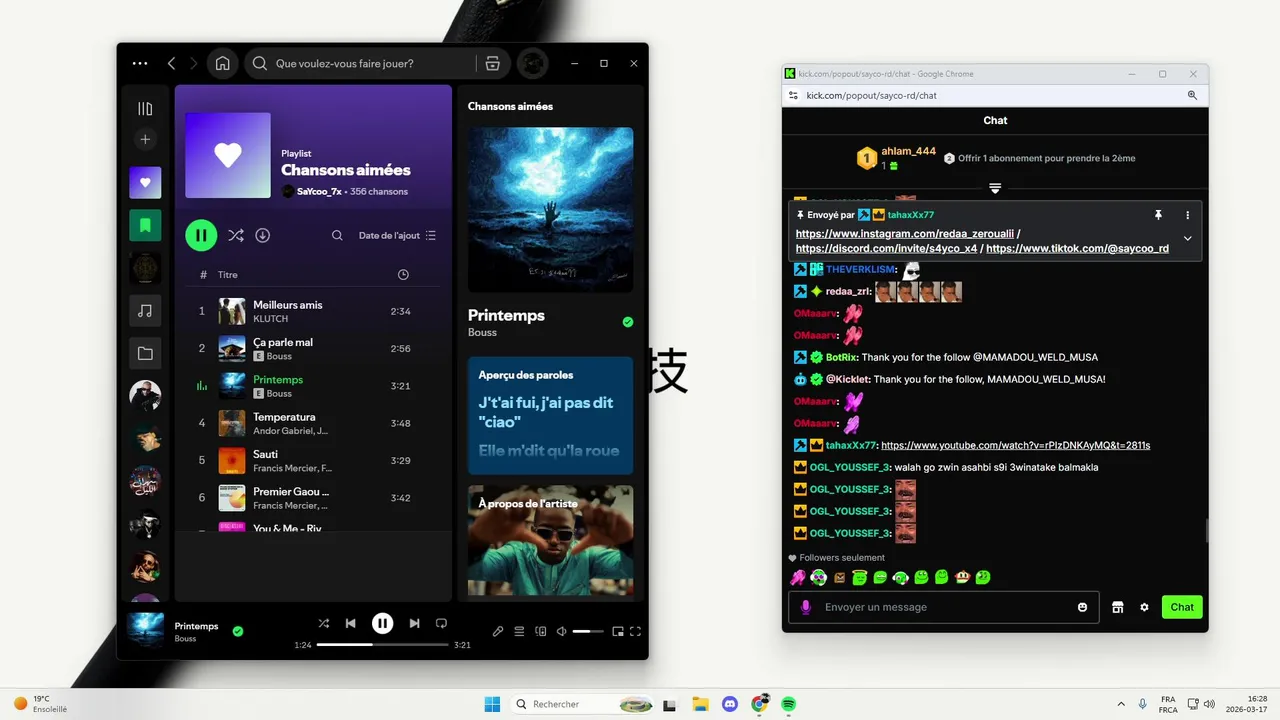Open the lyrics microphone icon
1280x720 pixels.
[498, 631]
